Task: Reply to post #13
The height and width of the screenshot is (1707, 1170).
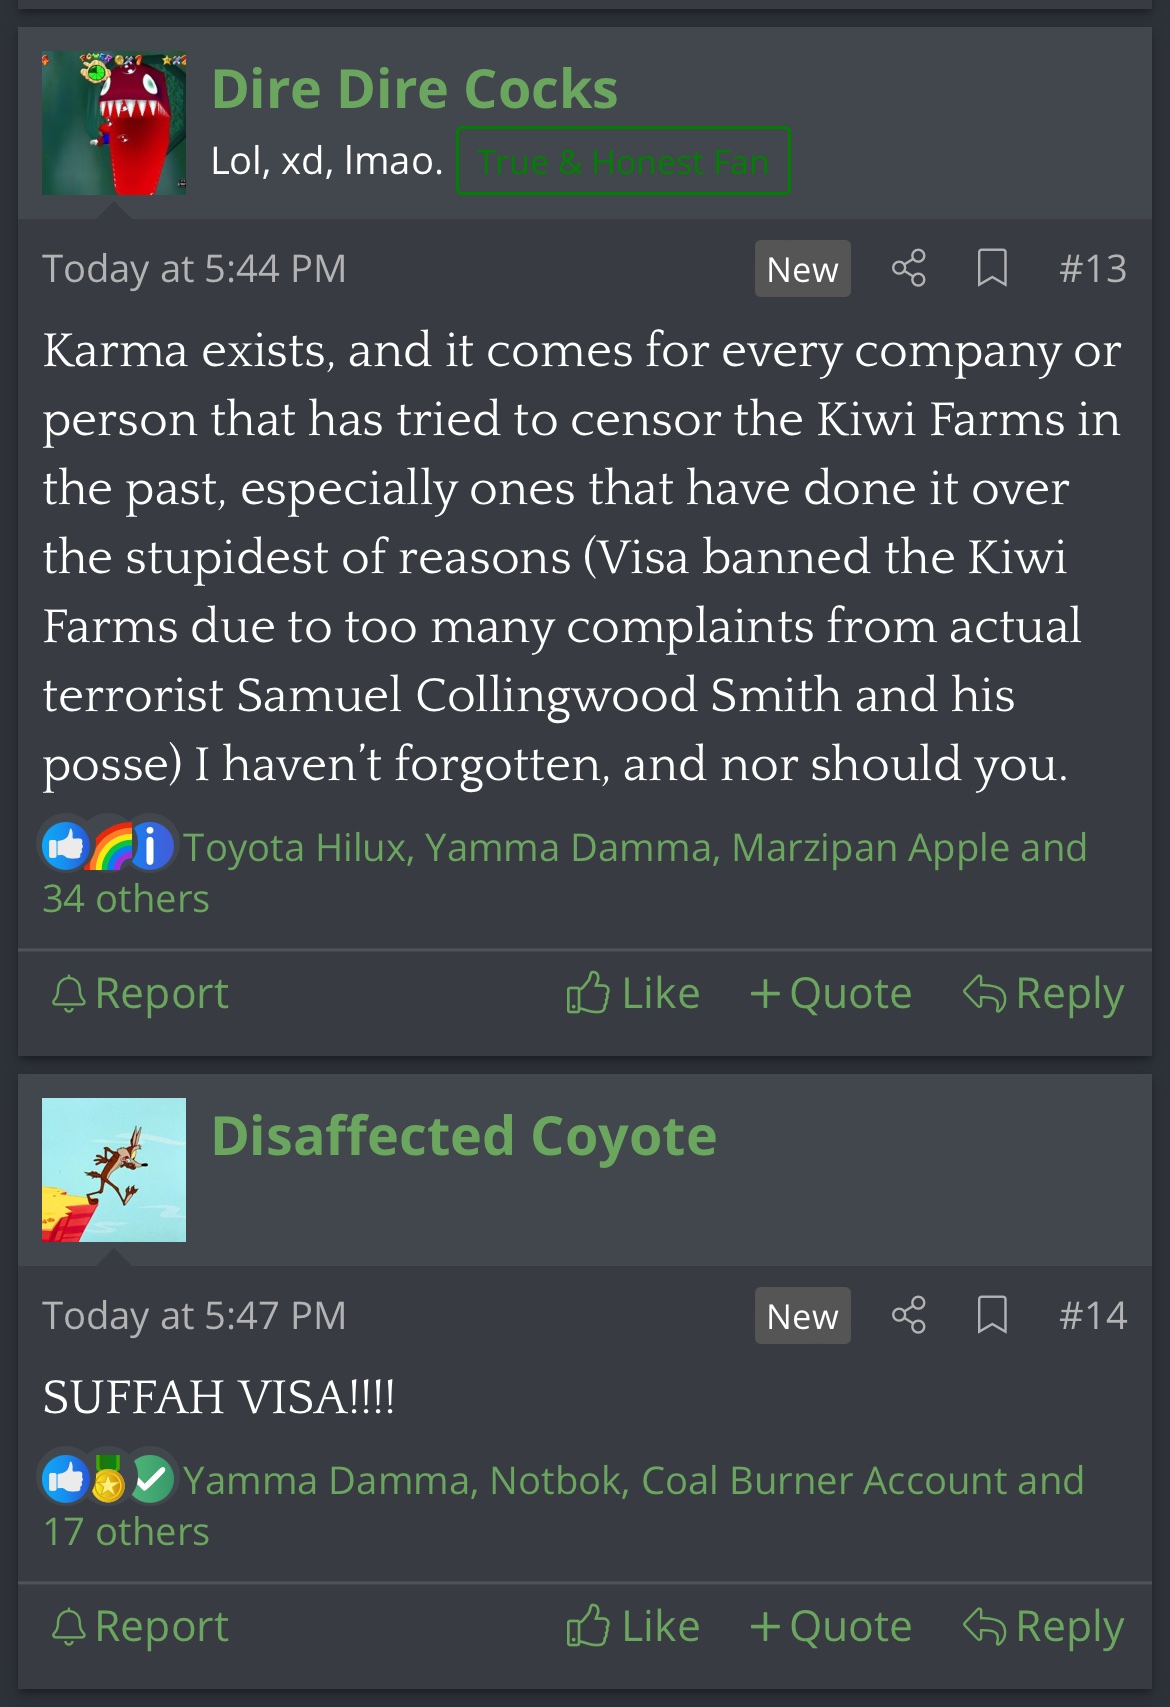Action: [1043, 994]
